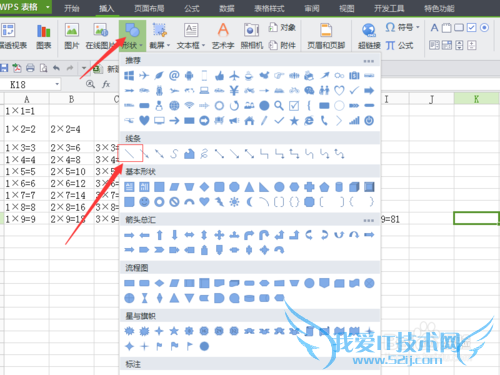Open 页眉和页脚 header and footer
500x375 pixels.
(326, 36)
